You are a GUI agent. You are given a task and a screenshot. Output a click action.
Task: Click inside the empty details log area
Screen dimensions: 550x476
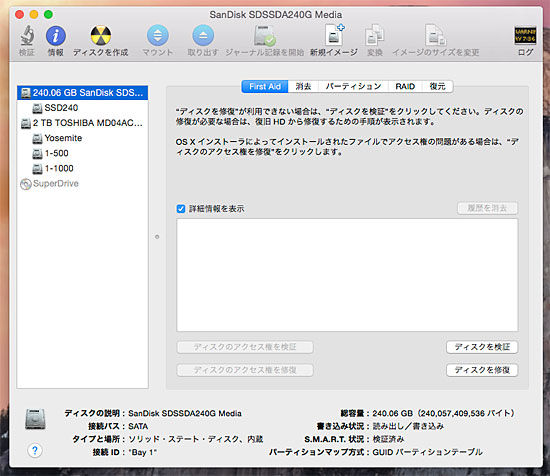tap(347, 275)
